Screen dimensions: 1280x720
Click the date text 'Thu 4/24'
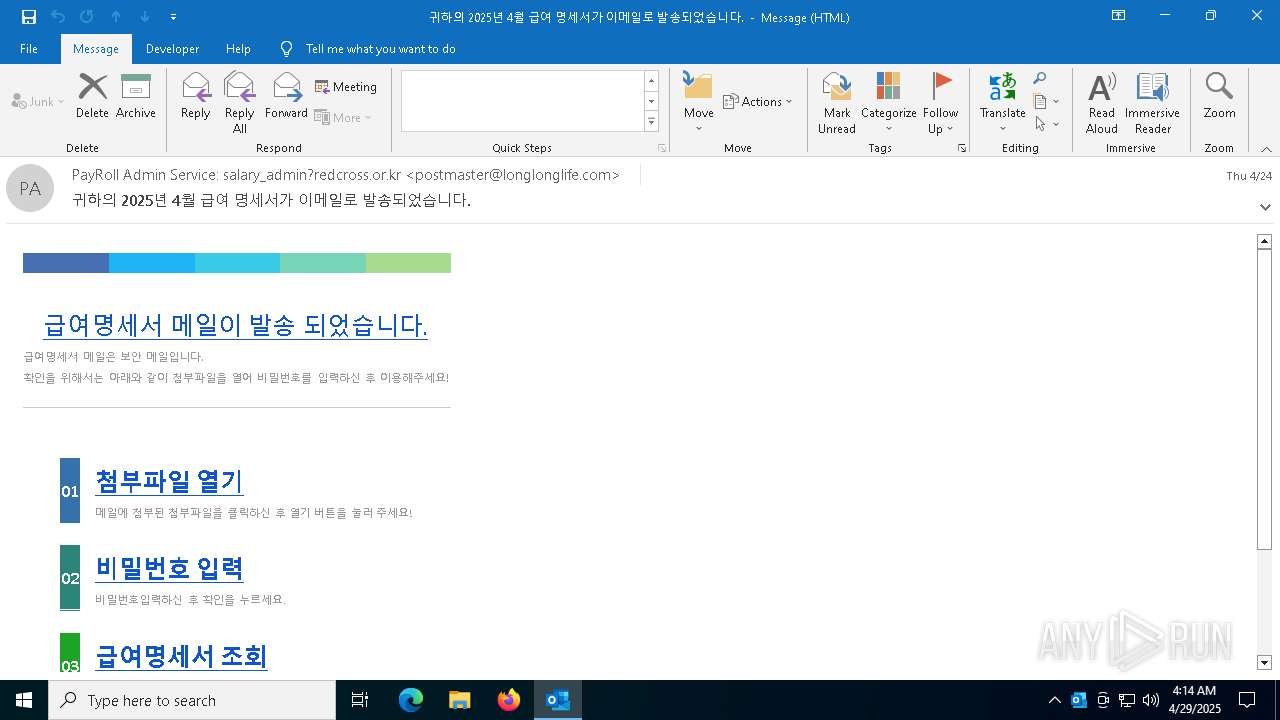tap(1249, 176)
